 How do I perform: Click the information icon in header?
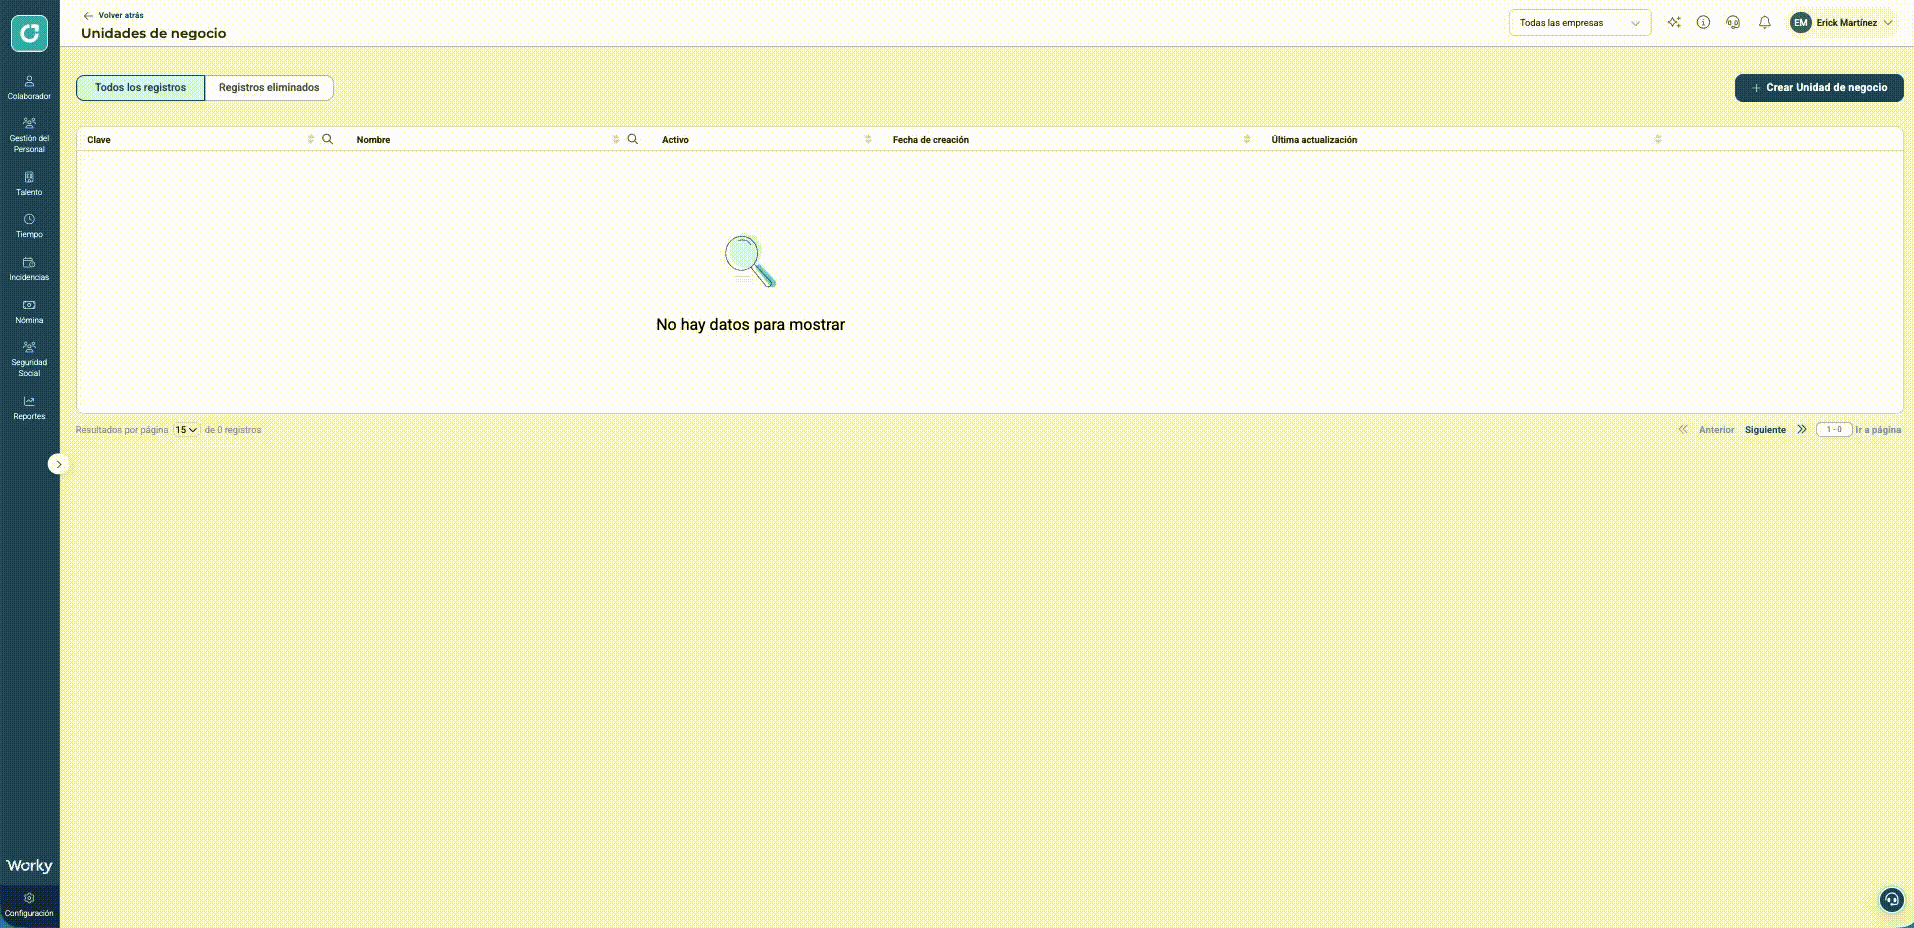[1703, 22]
